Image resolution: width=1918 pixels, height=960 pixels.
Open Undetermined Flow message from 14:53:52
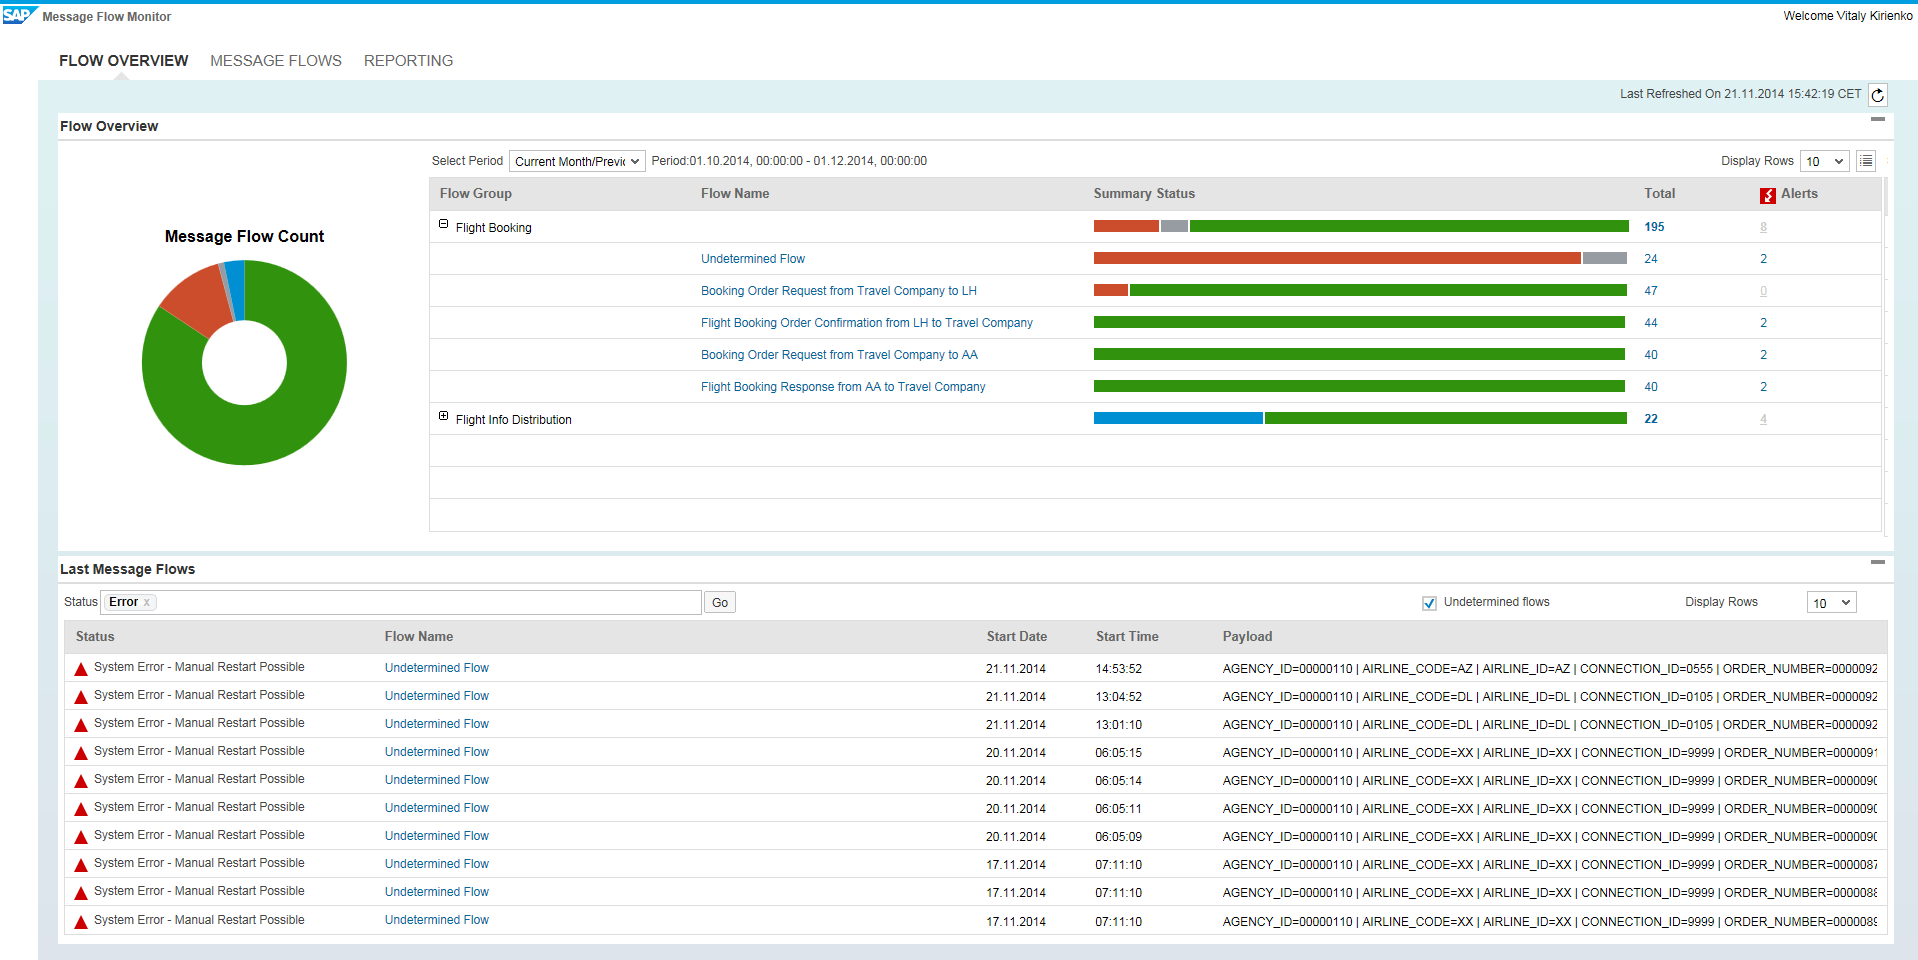[x=436, y=668]
